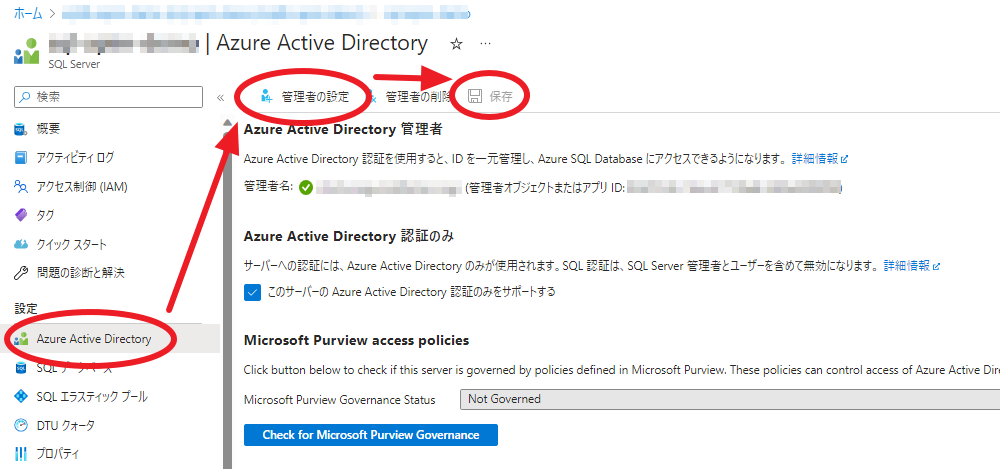Click the elastic pool diamond icon

(21, 397)
